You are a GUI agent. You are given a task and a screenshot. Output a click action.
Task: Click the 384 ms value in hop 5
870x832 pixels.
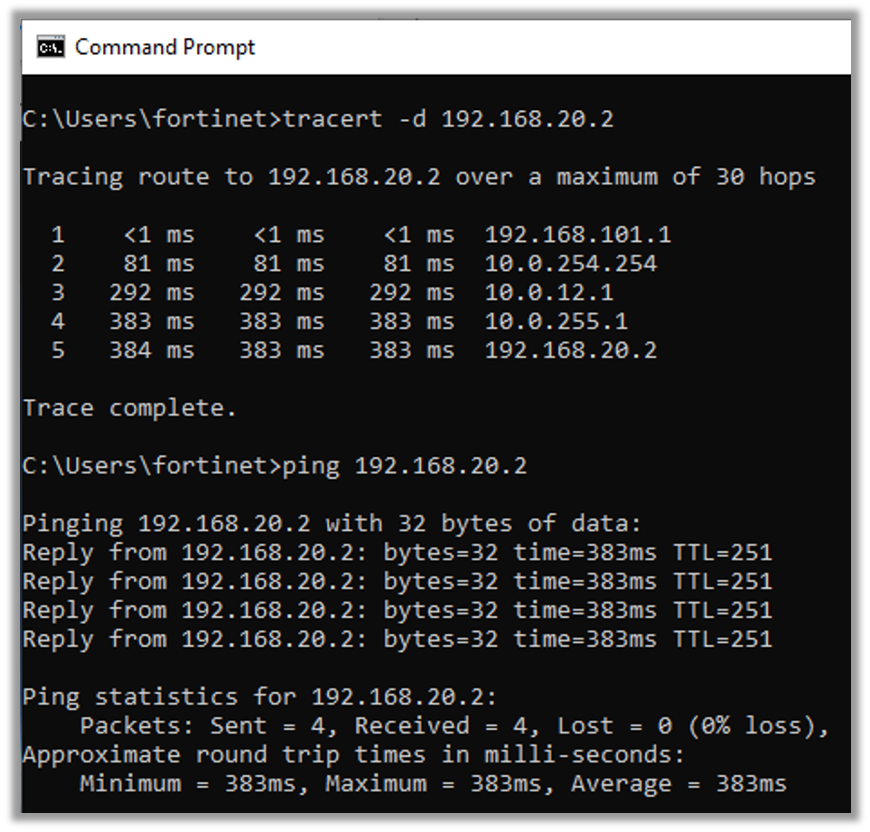pyautogui.click(x=152, y=351)
